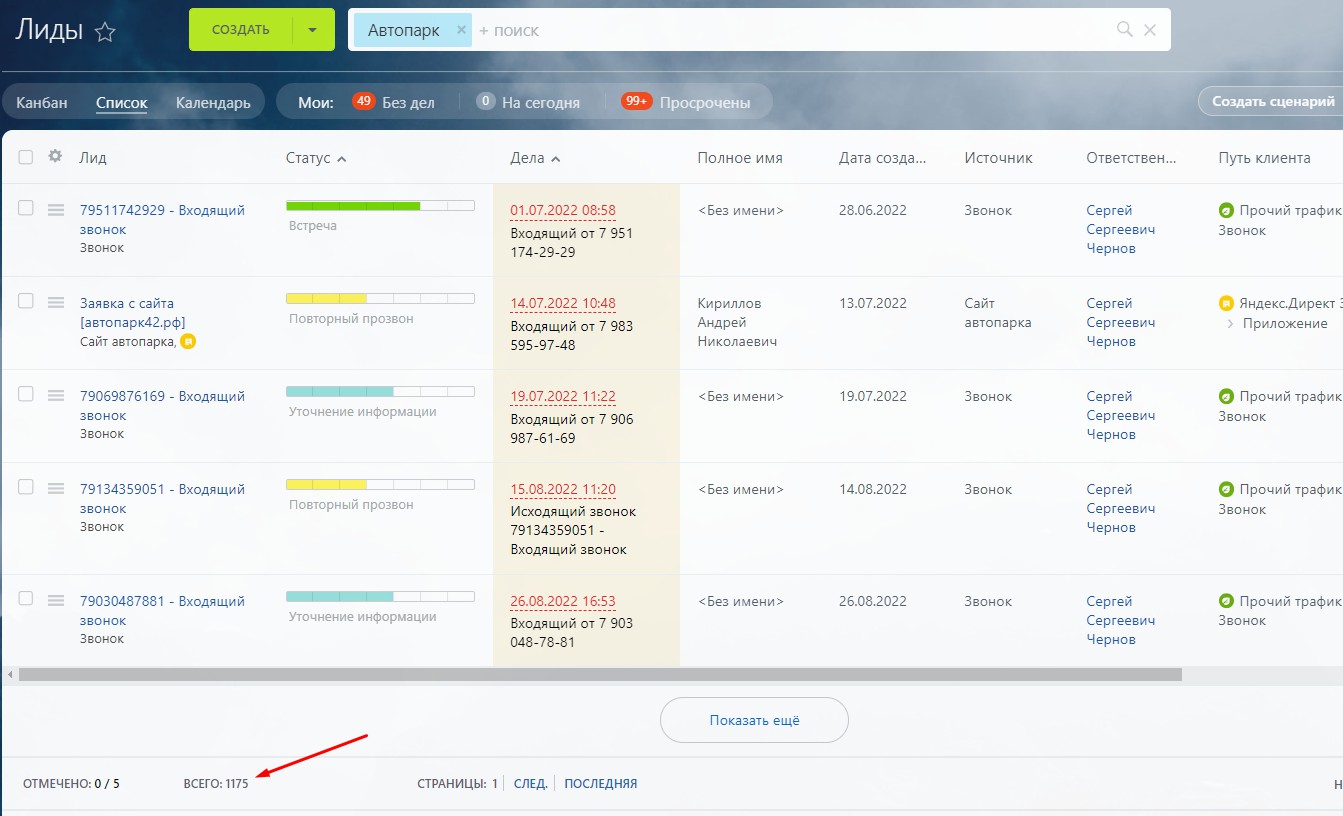The image size is (1343, 816).
Task: Click Уточнение информации status bar for 79069876169
Action: click(x=380, y=391)
